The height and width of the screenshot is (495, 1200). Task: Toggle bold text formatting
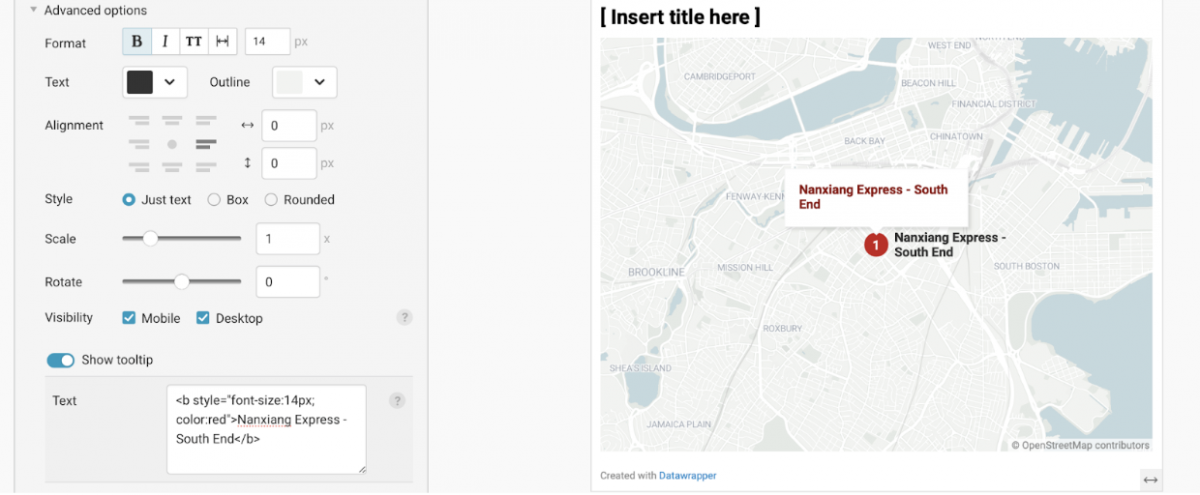pyautogui.click(x=137, y=42)
